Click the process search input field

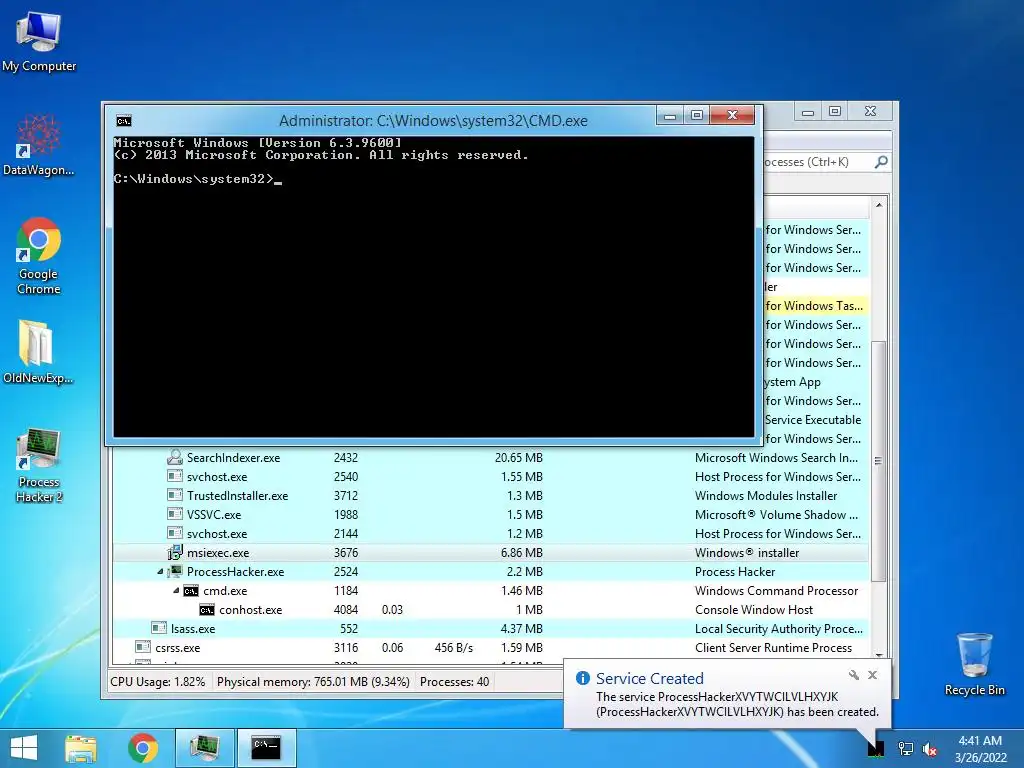tap(816, 161)
